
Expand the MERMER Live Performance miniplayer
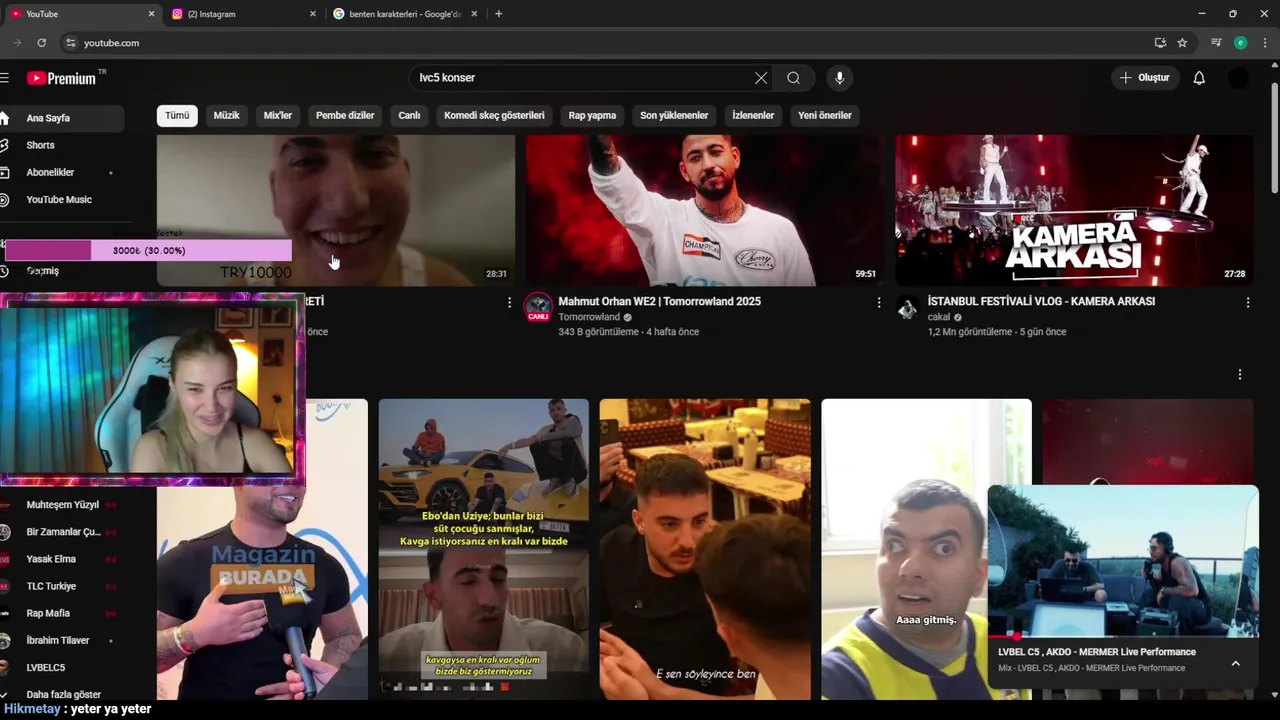(1236, 663)
